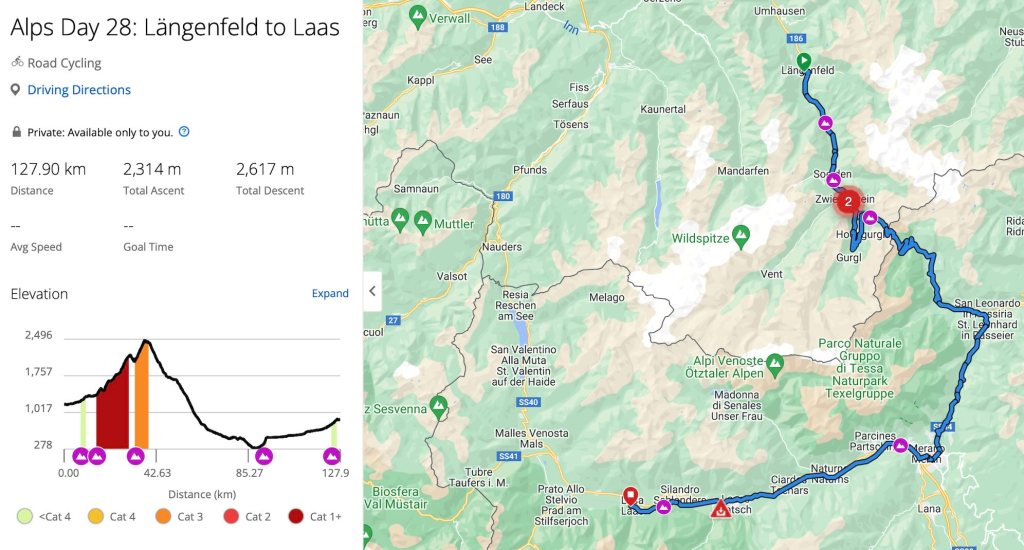Click the Cat 3 orange legend swatch
This screenshot has width=1024, height=550.
pyautogui.click(x=163, y=516)
